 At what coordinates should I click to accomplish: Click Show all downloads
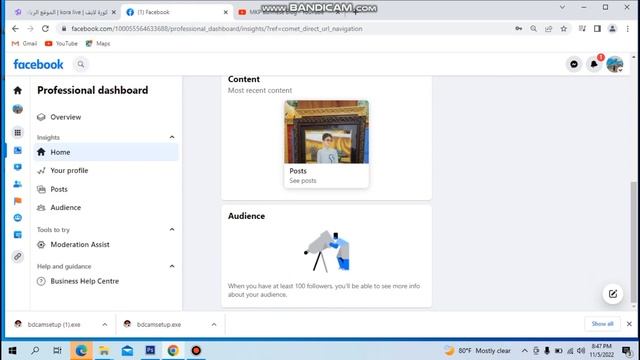pyautogui.click(x=602, y=324)
